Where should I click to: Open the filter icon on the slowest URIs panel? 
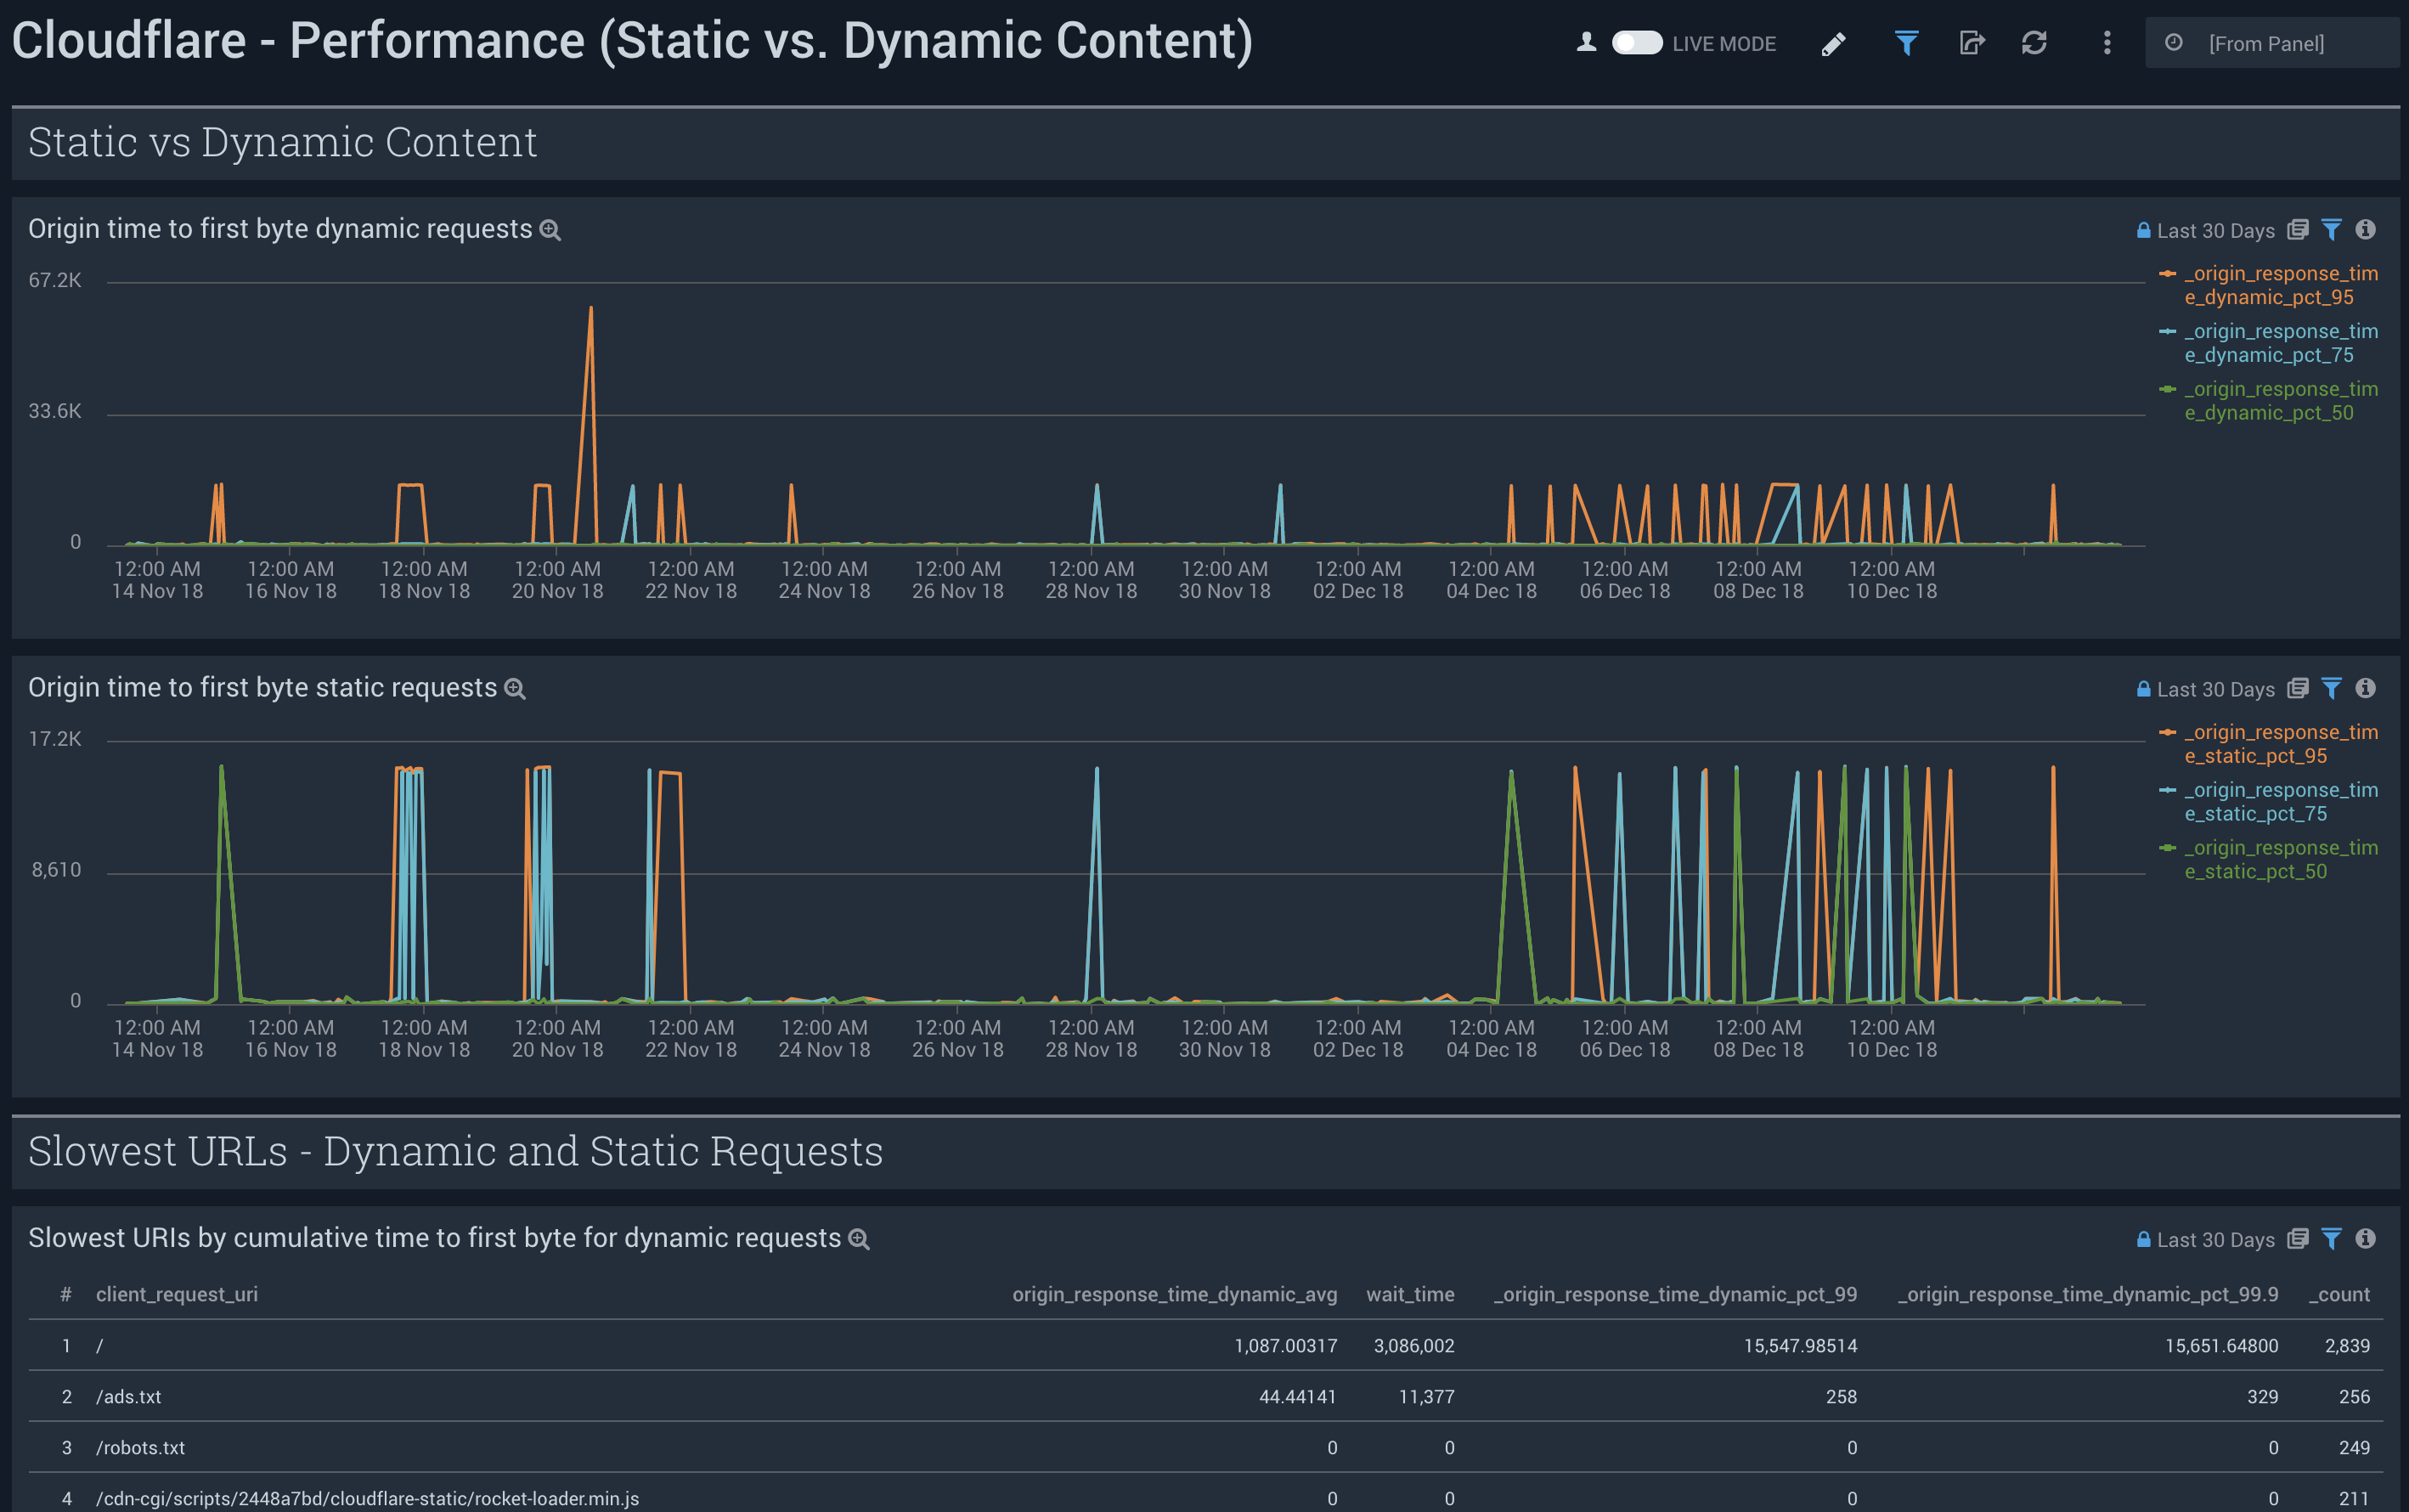pos(2331,1239)
